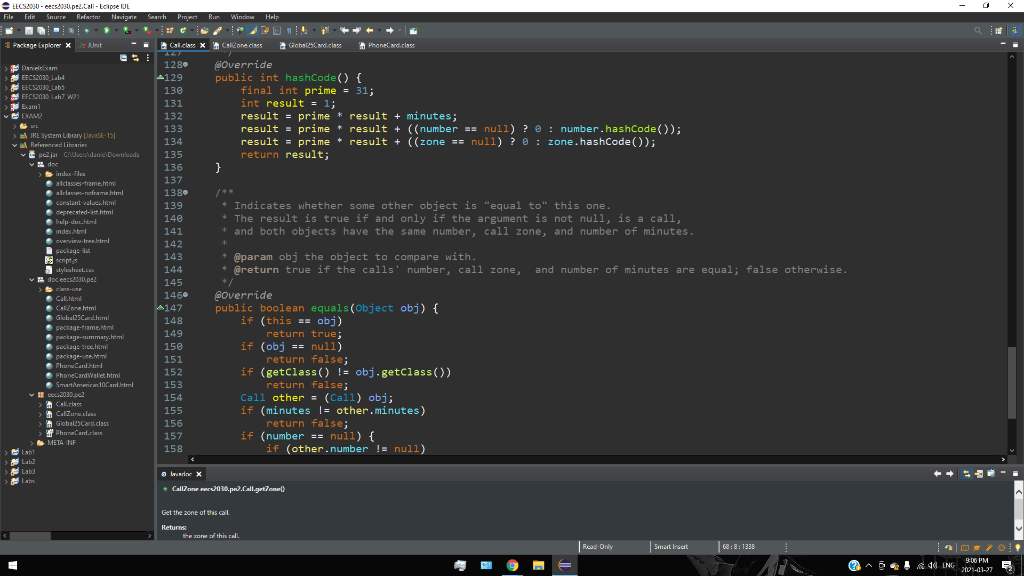The image size is (1024, 576).
Task: Open Chrome from the taskbar
Action: [512, 566]
